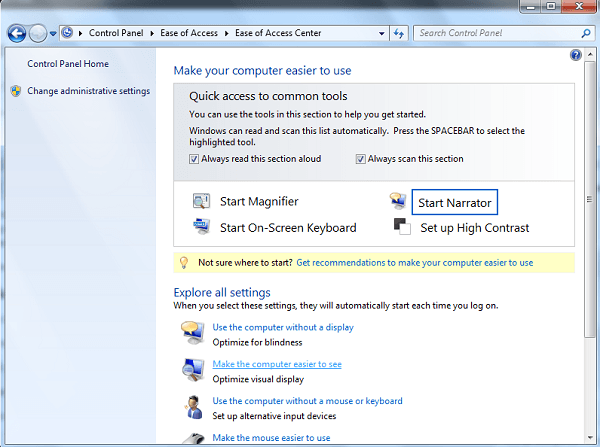The width and height of the screenshot is (600, 447).
Task: Click the vertical scrollbar thumb
Action: click(590, 199)
